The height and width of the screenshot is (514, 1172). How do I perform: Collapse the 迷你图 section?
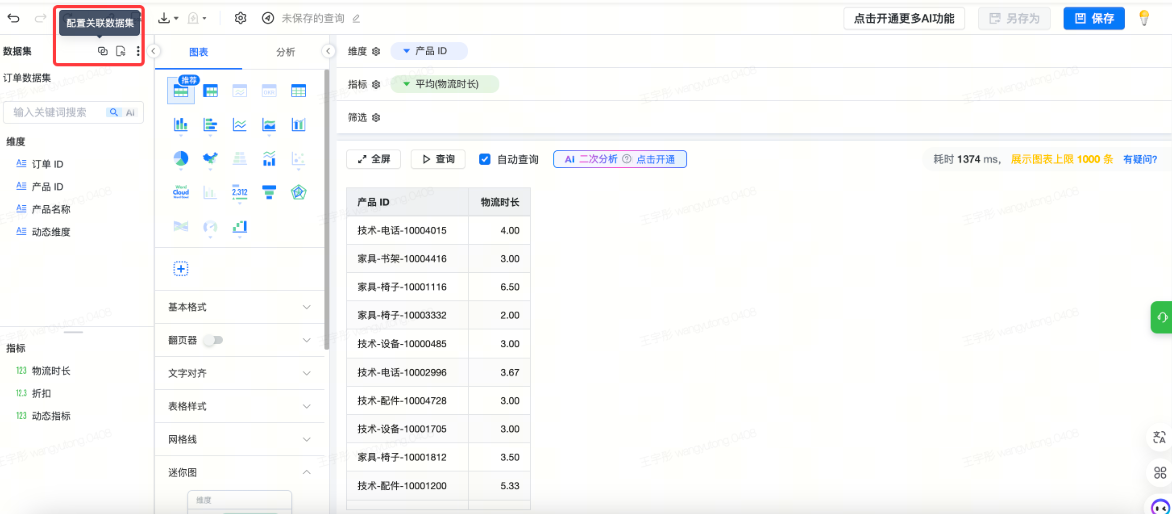tap(306, 472)
